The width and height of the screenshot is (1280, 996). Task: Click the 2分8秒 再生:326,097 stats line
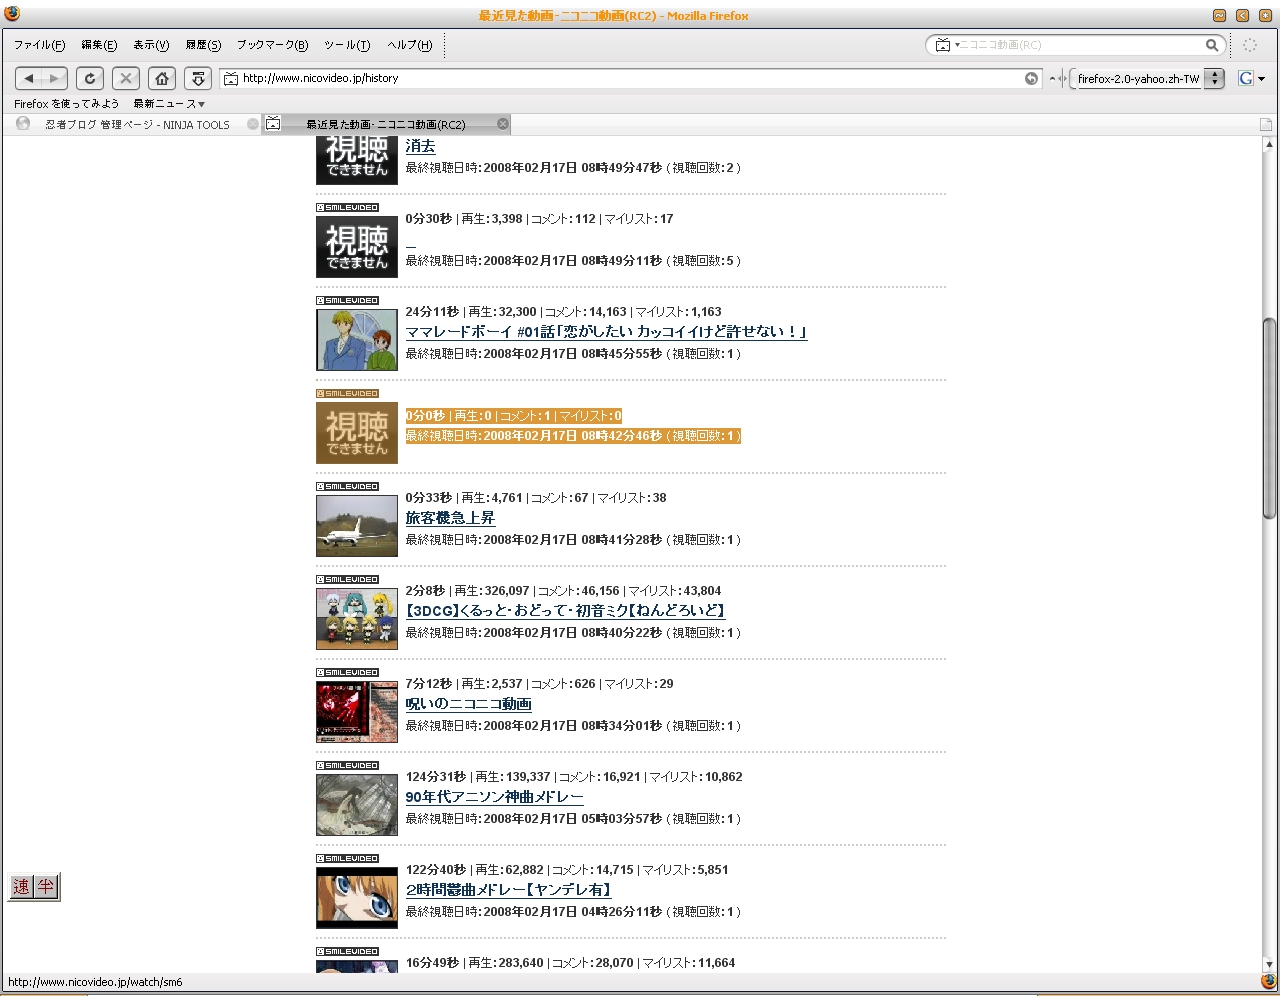click(563, 591)
